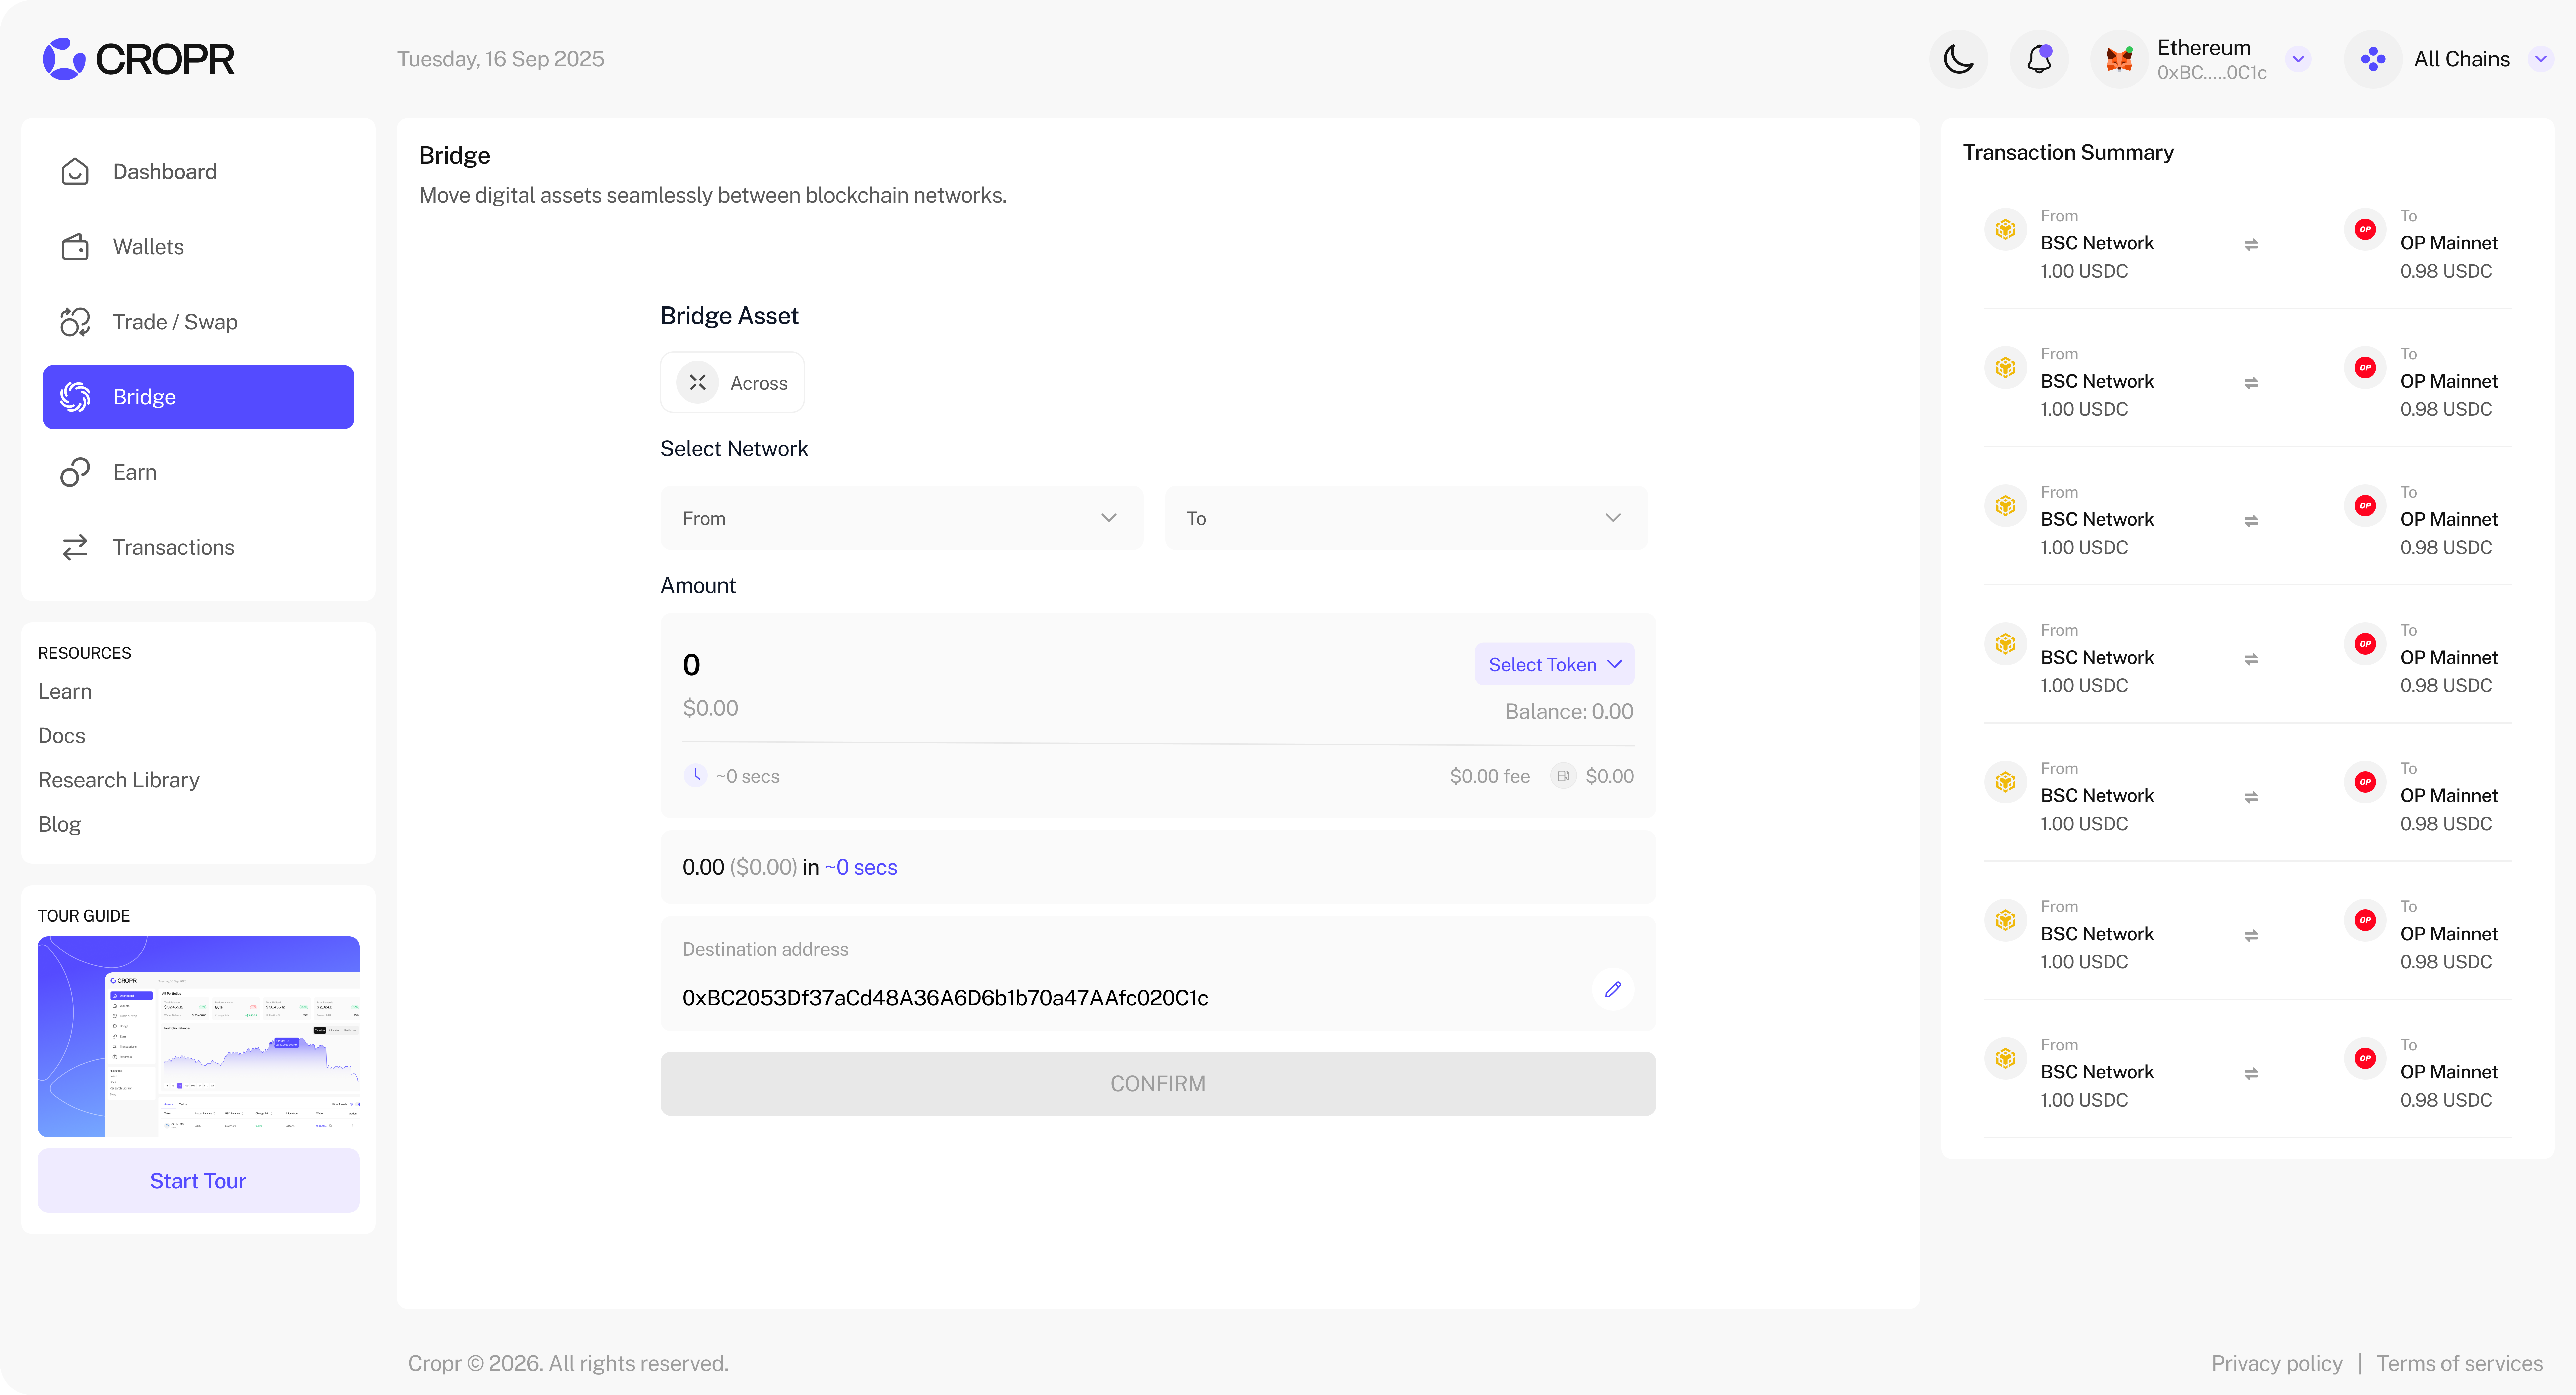Click the amount input showing 0
2576x1395 pixels.
[691, 665]
